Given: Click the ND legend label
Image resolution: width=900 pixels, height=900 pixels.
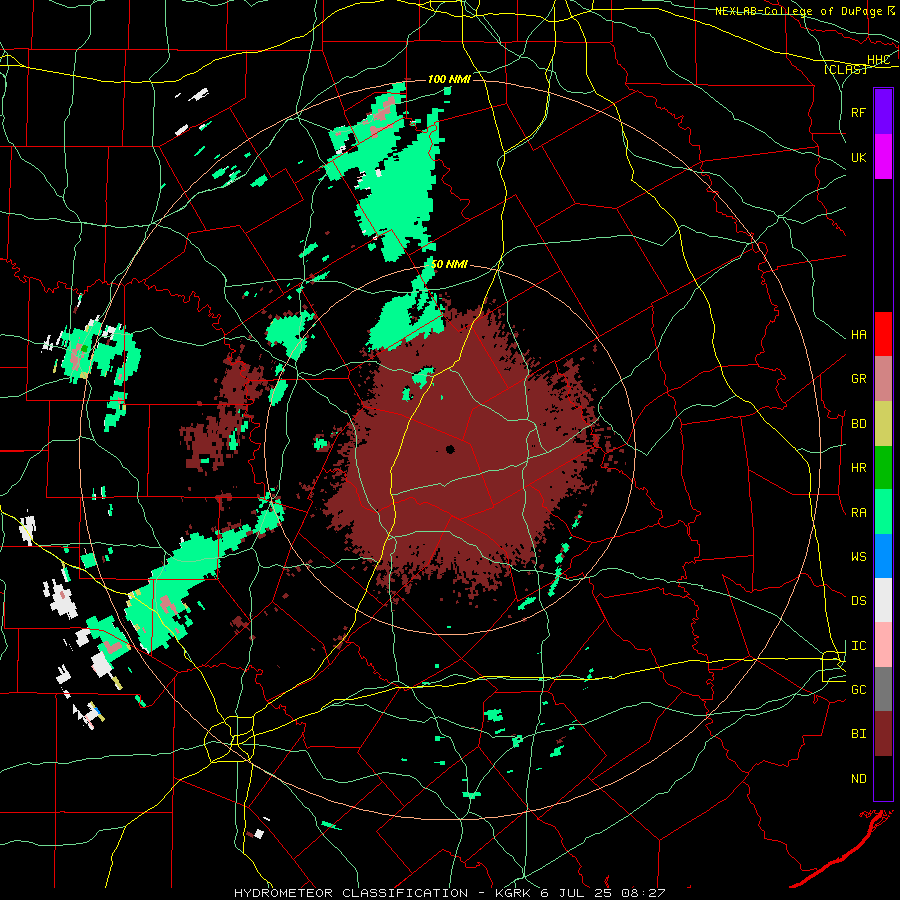Looking at the screenshot, I should tap(859, 779).
